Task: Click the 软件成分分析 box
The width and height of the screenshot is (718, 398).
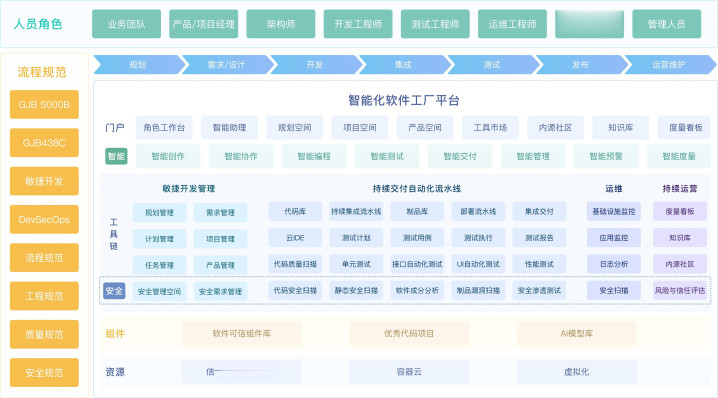Action: (x=417, y=290)
